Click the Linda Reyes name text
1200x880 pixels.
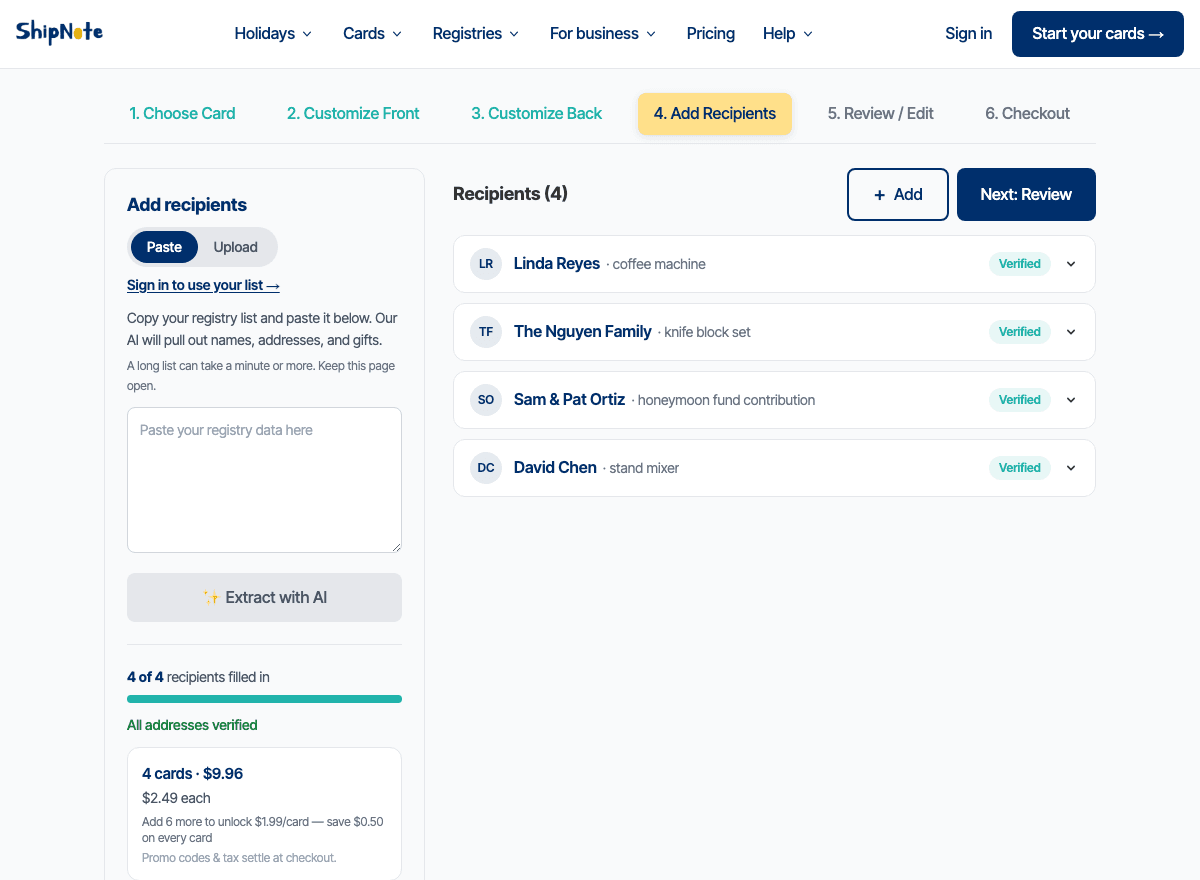pyautogui.click(x=557, y=264)
